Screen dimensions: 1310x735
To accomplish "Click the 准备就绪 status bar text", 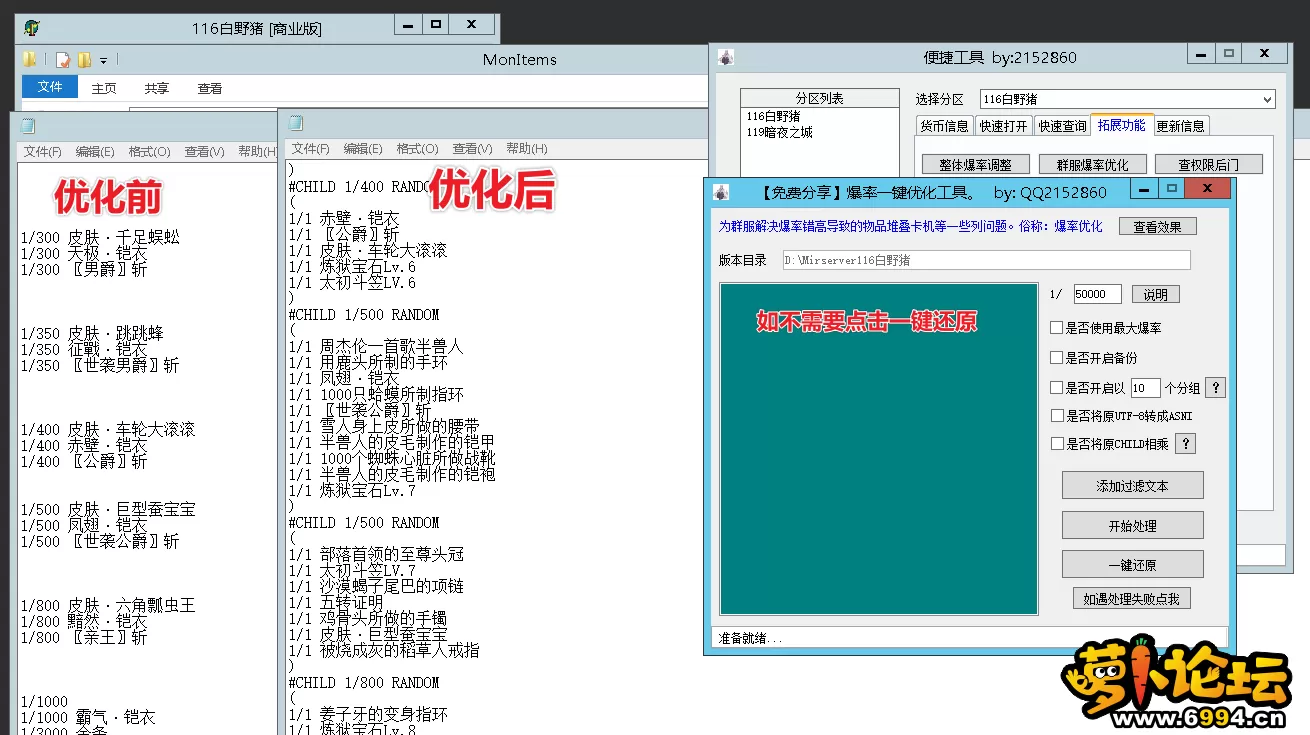I will point(749,637).
